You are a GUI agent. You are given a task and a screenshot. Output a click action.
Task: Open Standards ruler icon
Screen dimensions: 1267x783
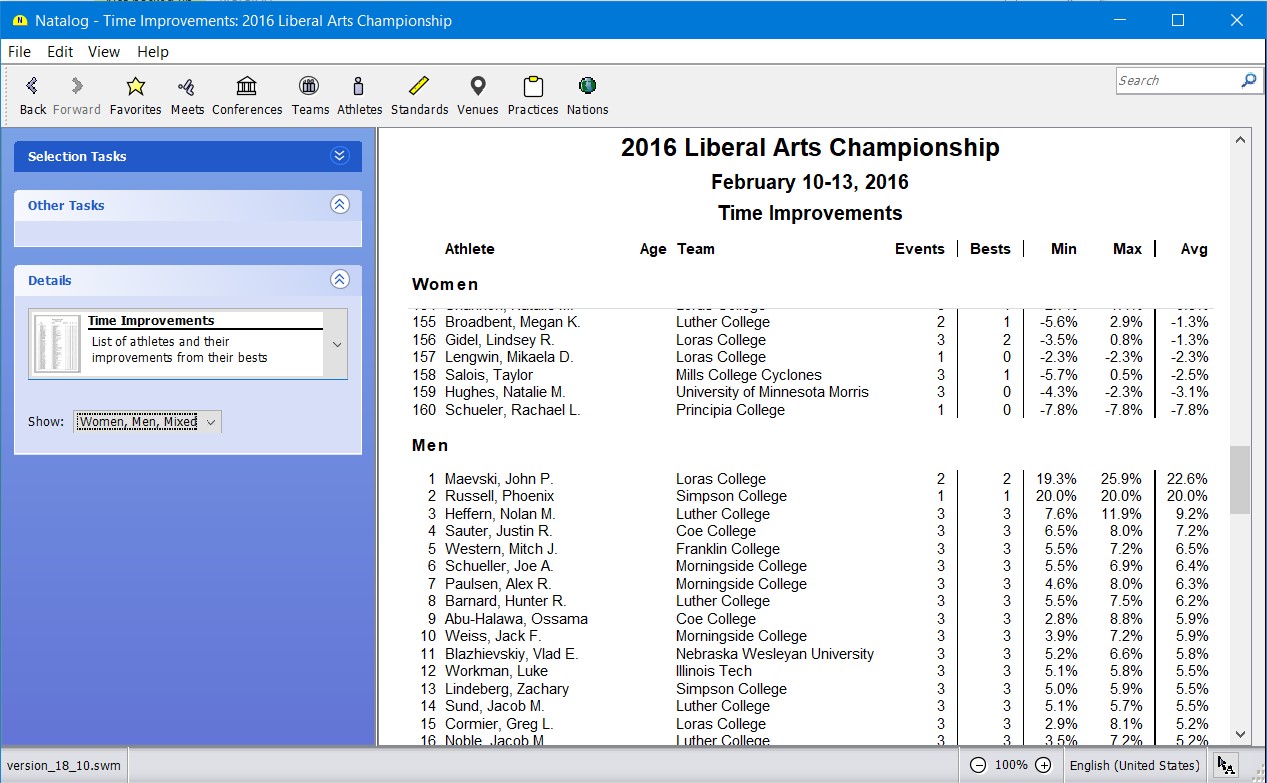419,86
